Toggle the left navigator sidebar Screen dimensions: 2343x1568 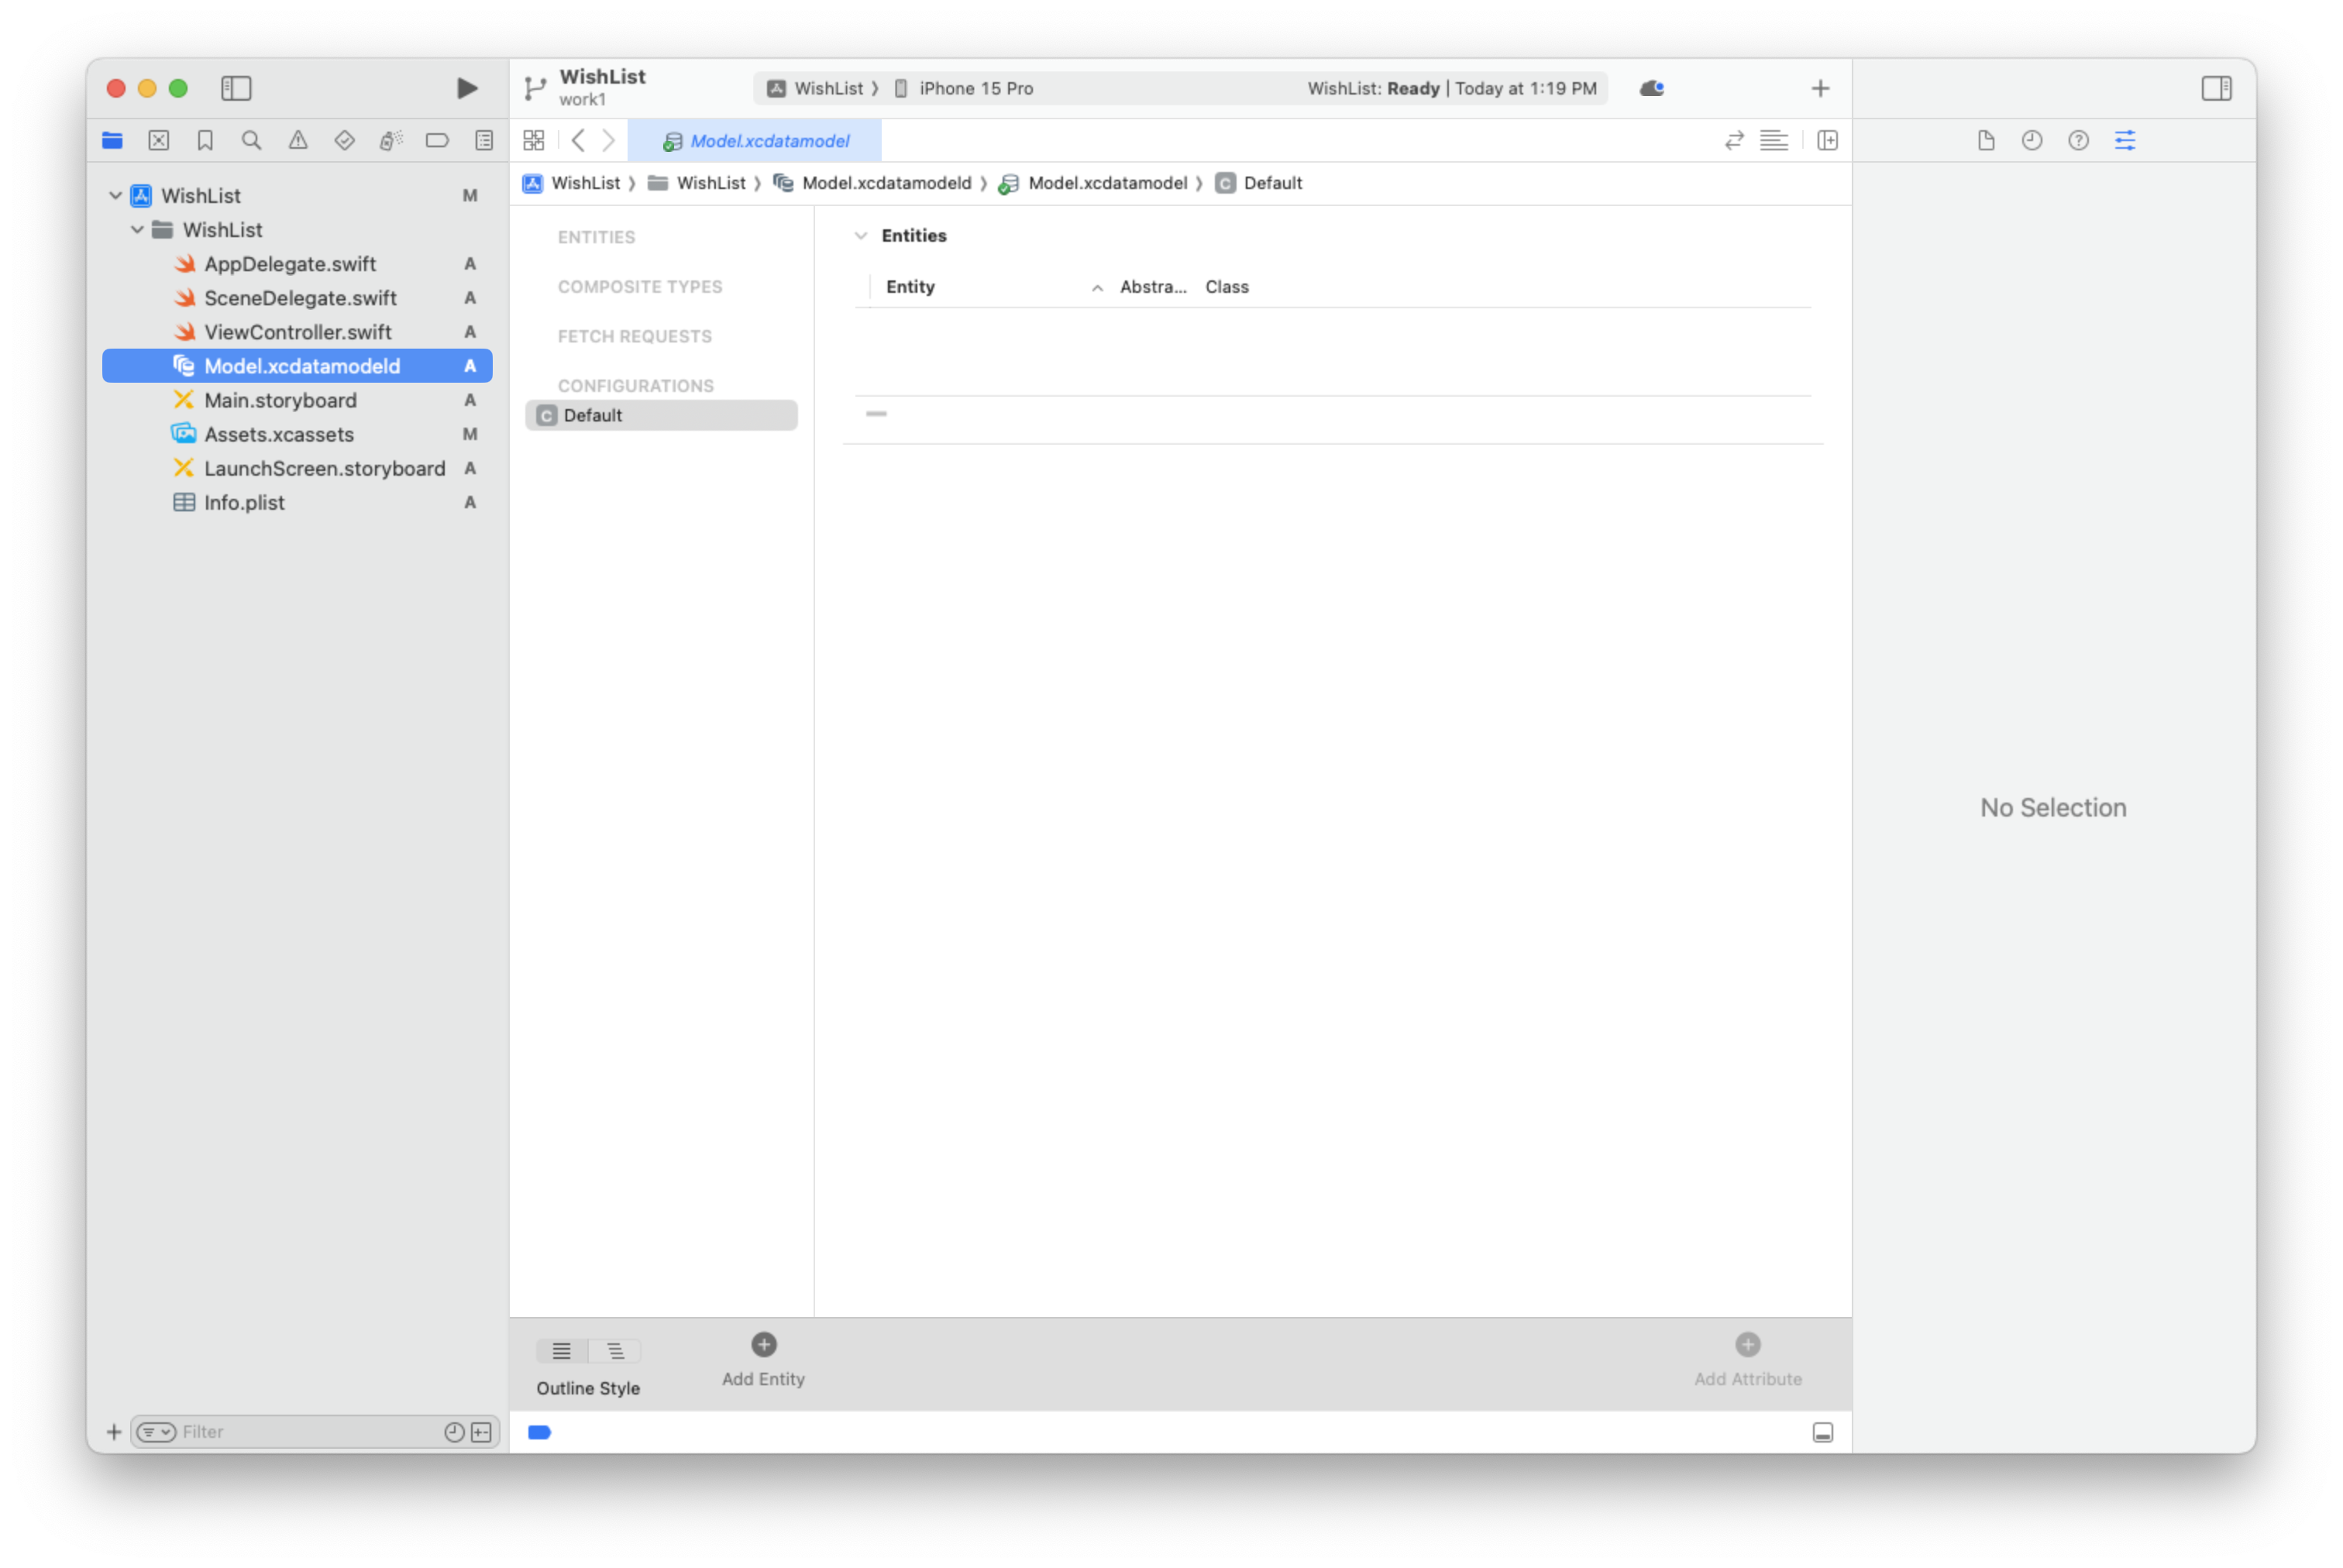coord(236,88)
